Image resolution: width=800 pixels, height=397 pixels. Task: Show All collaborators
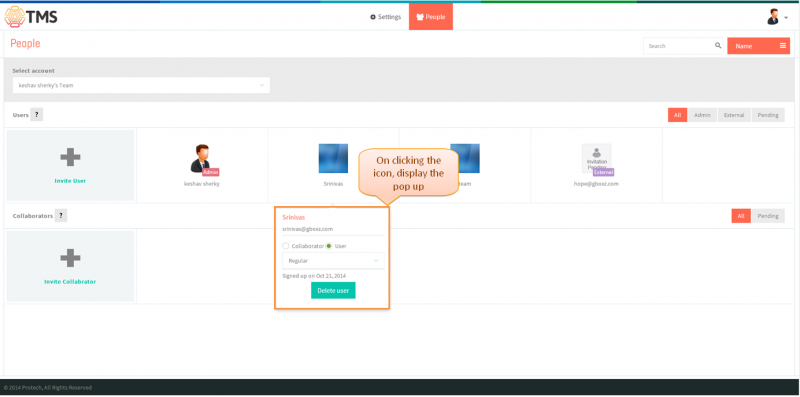pos(741,216)
